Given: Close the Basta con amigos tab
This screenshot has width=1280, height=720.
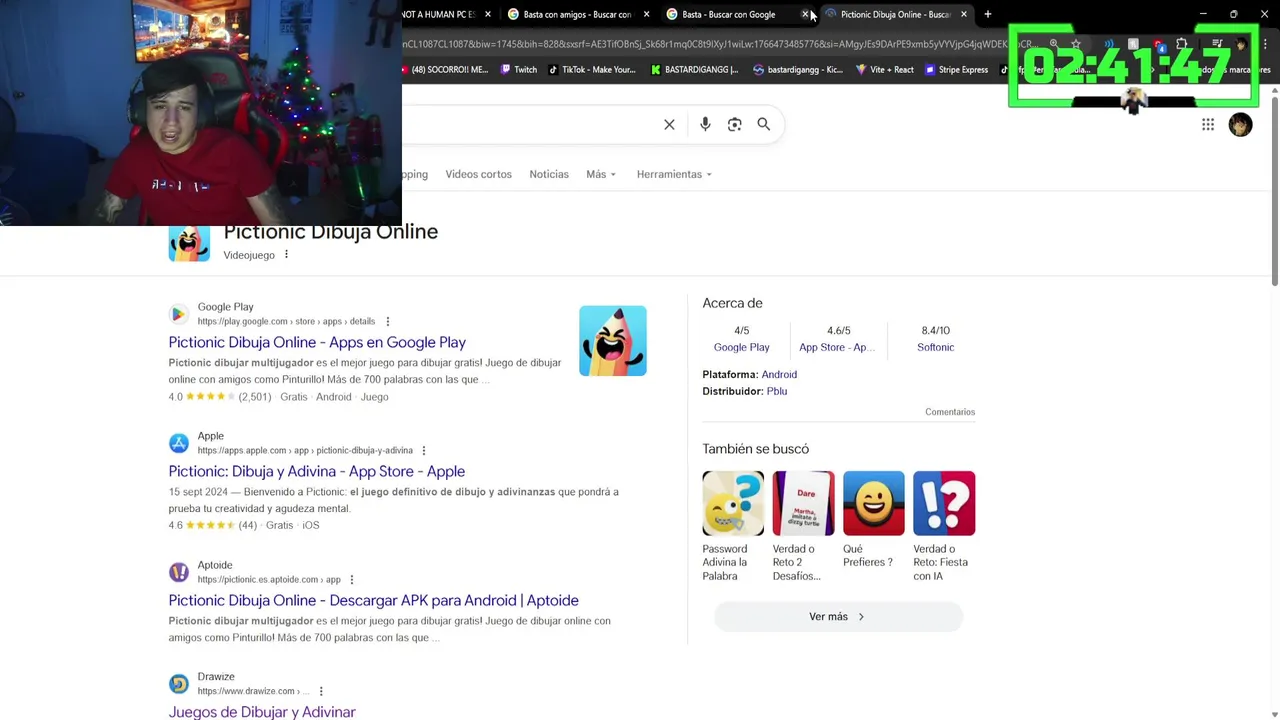Looking at the screenshot, I should [x=646, y=14].
